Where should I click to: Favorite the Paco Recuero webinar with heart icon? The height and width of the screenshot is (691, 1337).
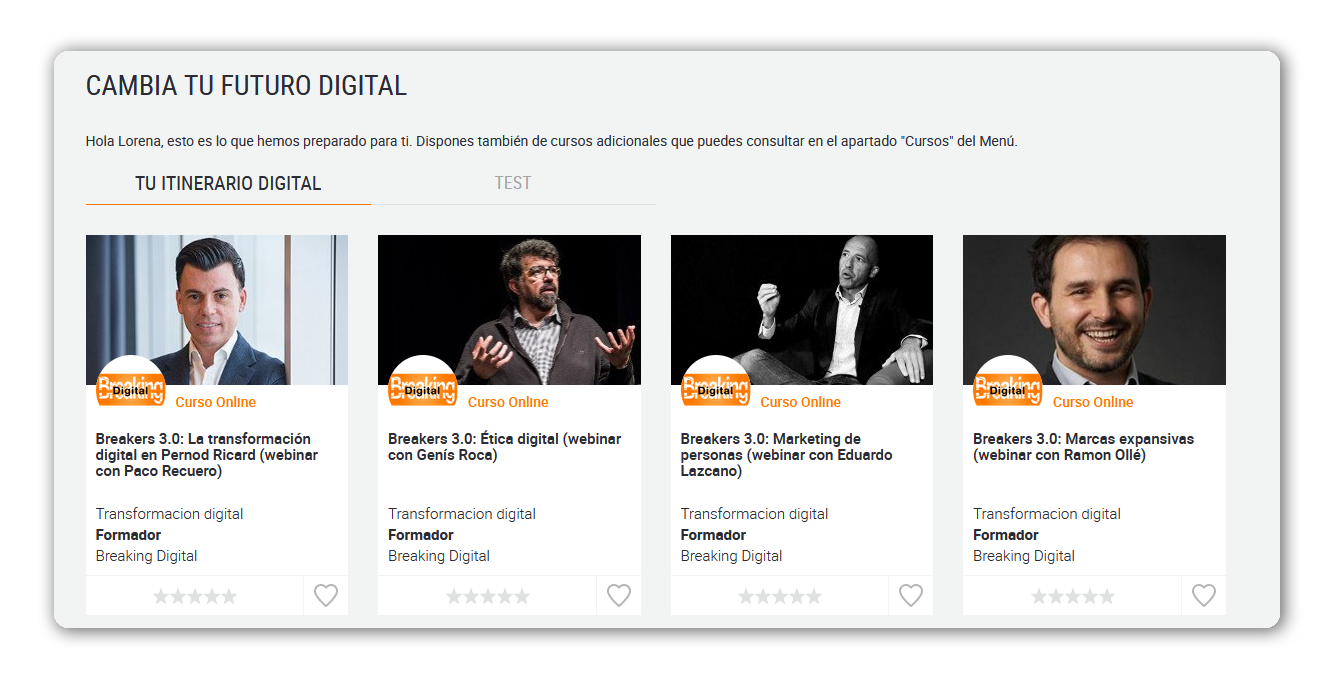(326, 596)
